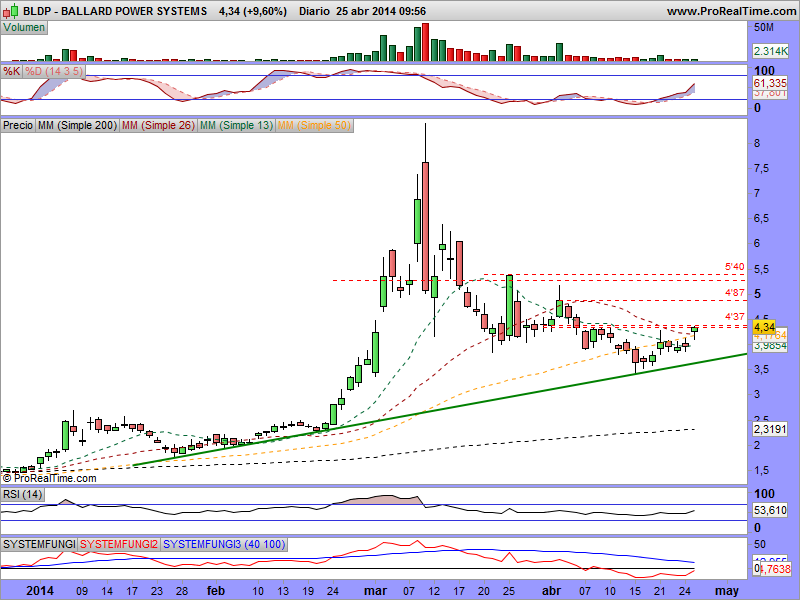Image resolution: width=800 pixels, height=600 pixels.
Task: Click the 50M volume scale label
Action: 764,28
